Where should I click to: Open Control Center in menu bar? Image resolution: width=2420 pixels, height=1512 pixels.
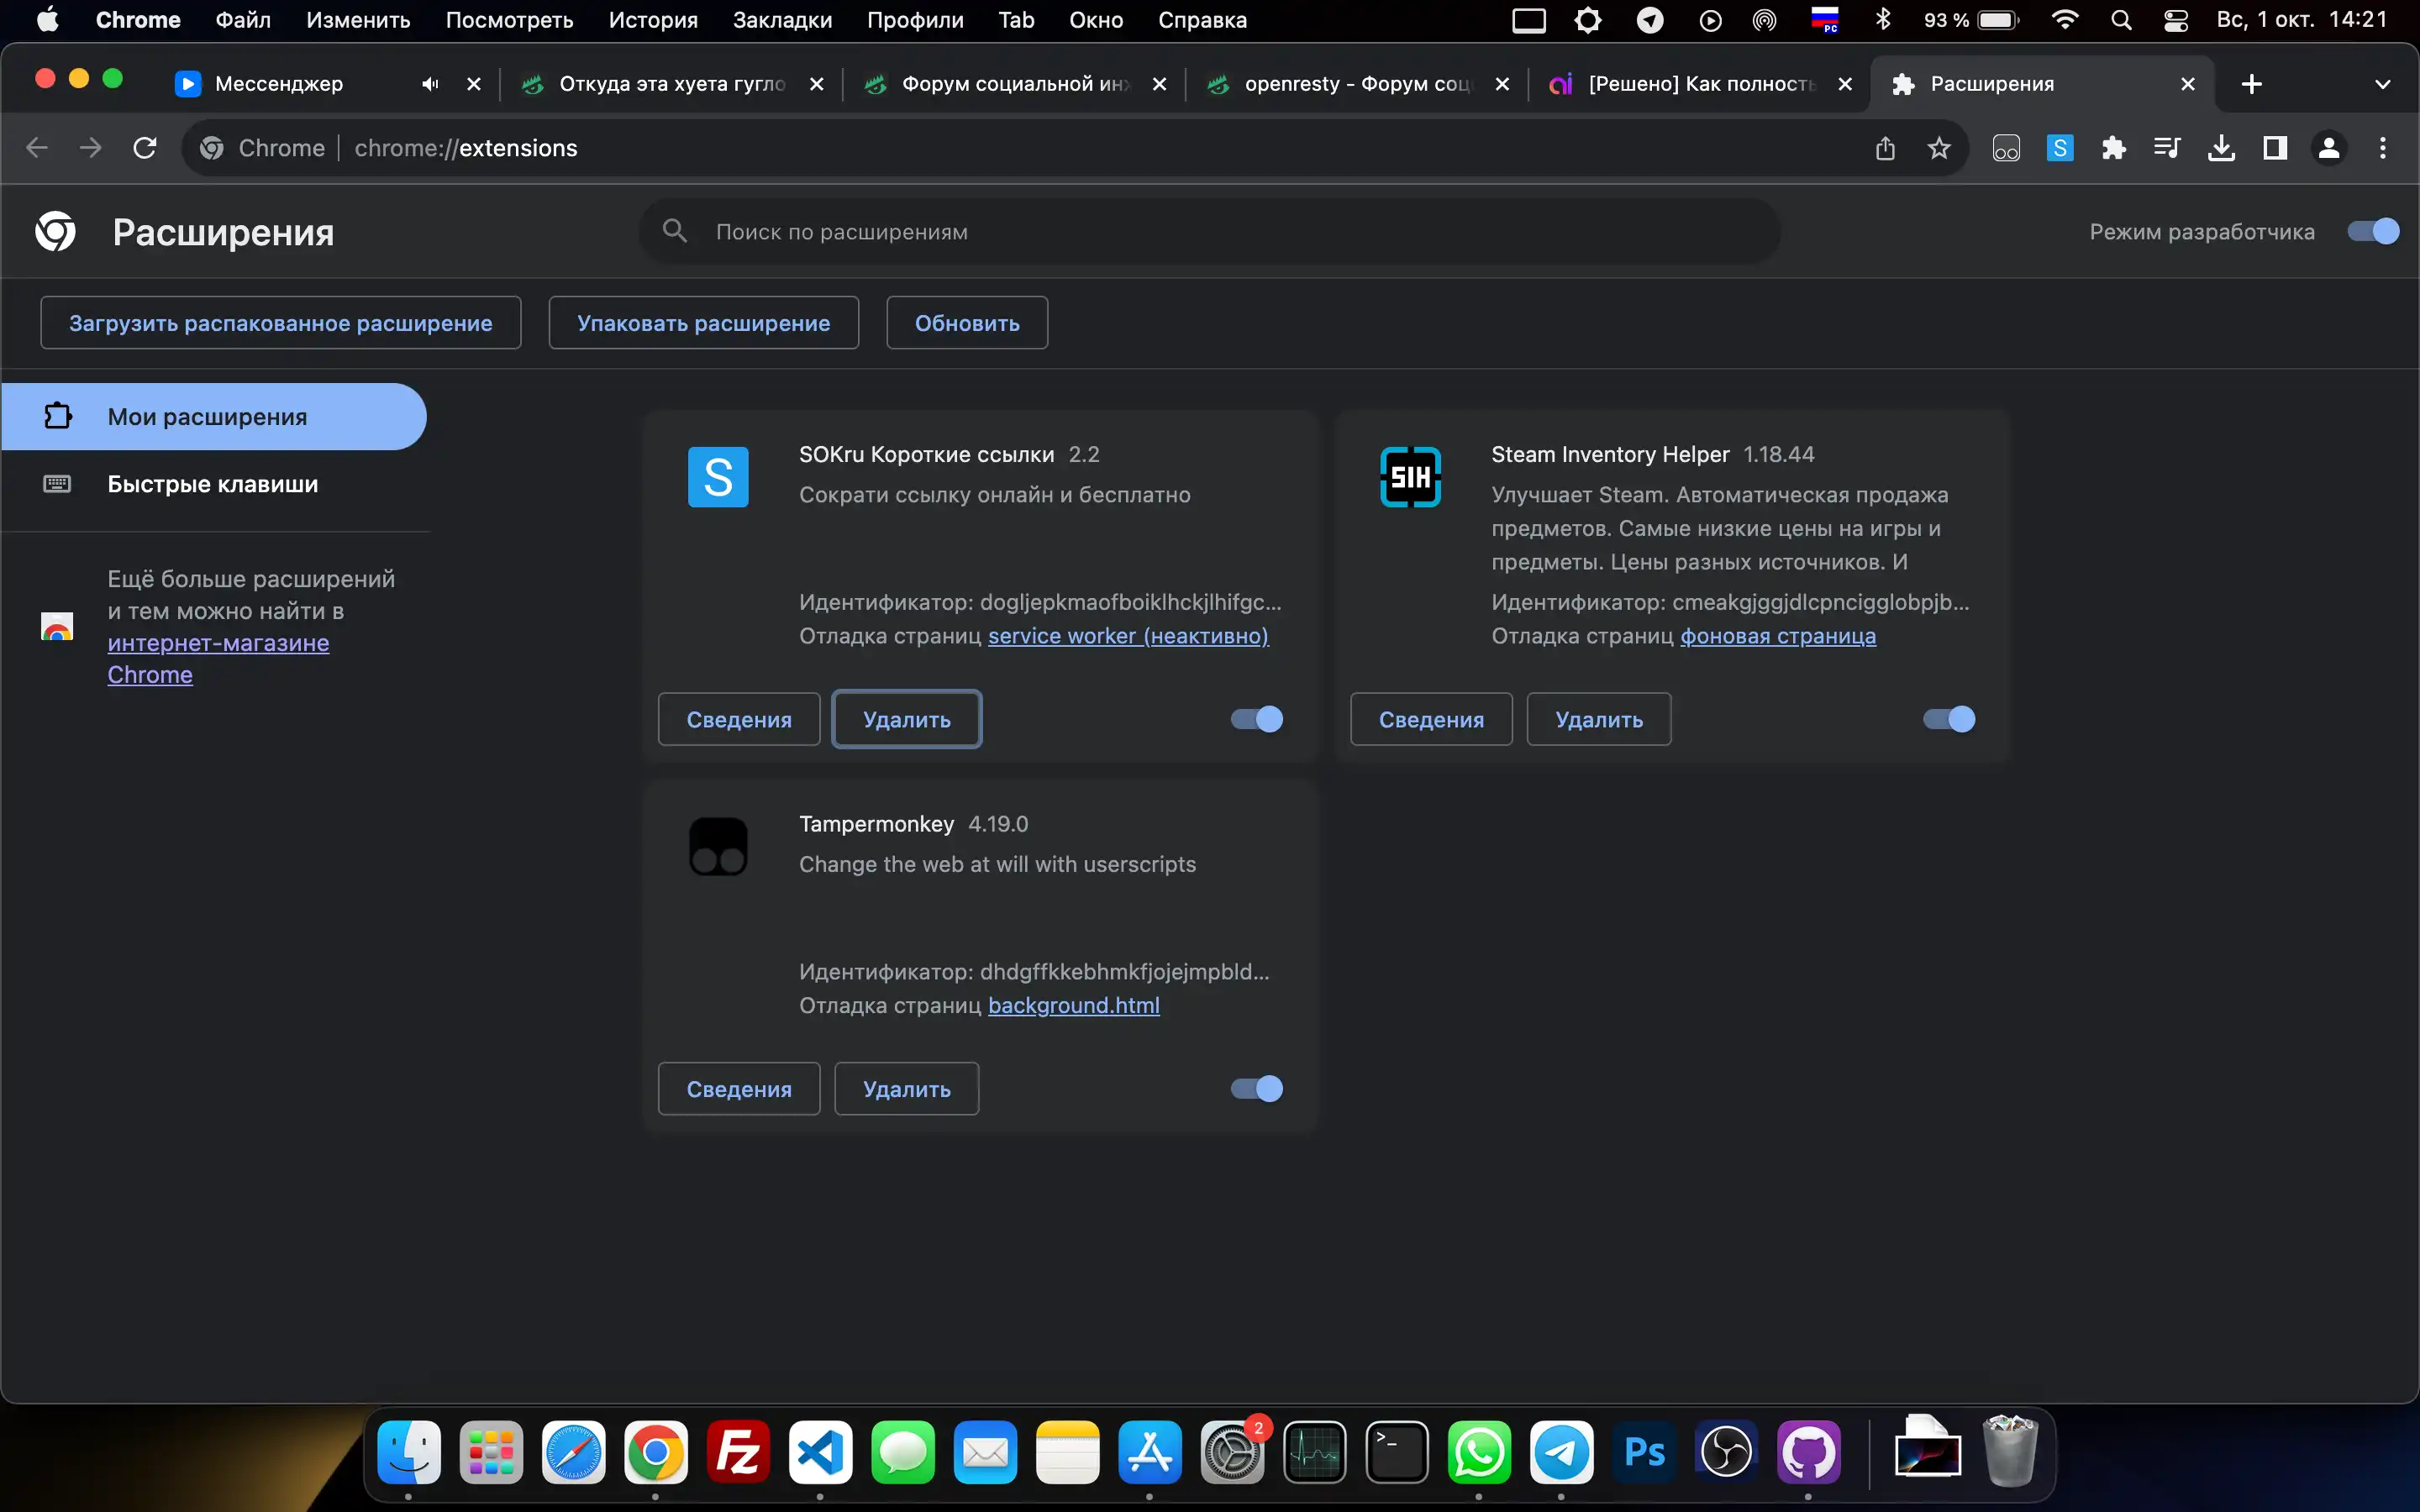coord(2176,20)
